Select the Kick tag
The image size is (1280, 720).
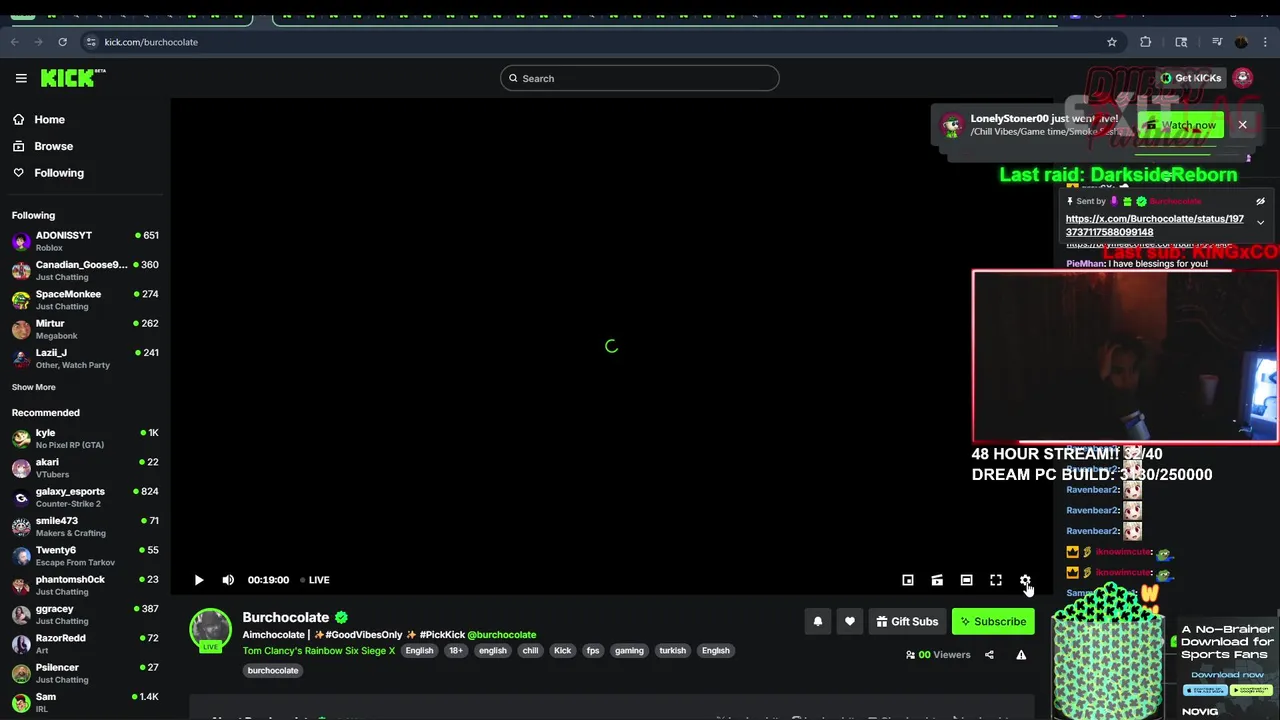[563, 651]
